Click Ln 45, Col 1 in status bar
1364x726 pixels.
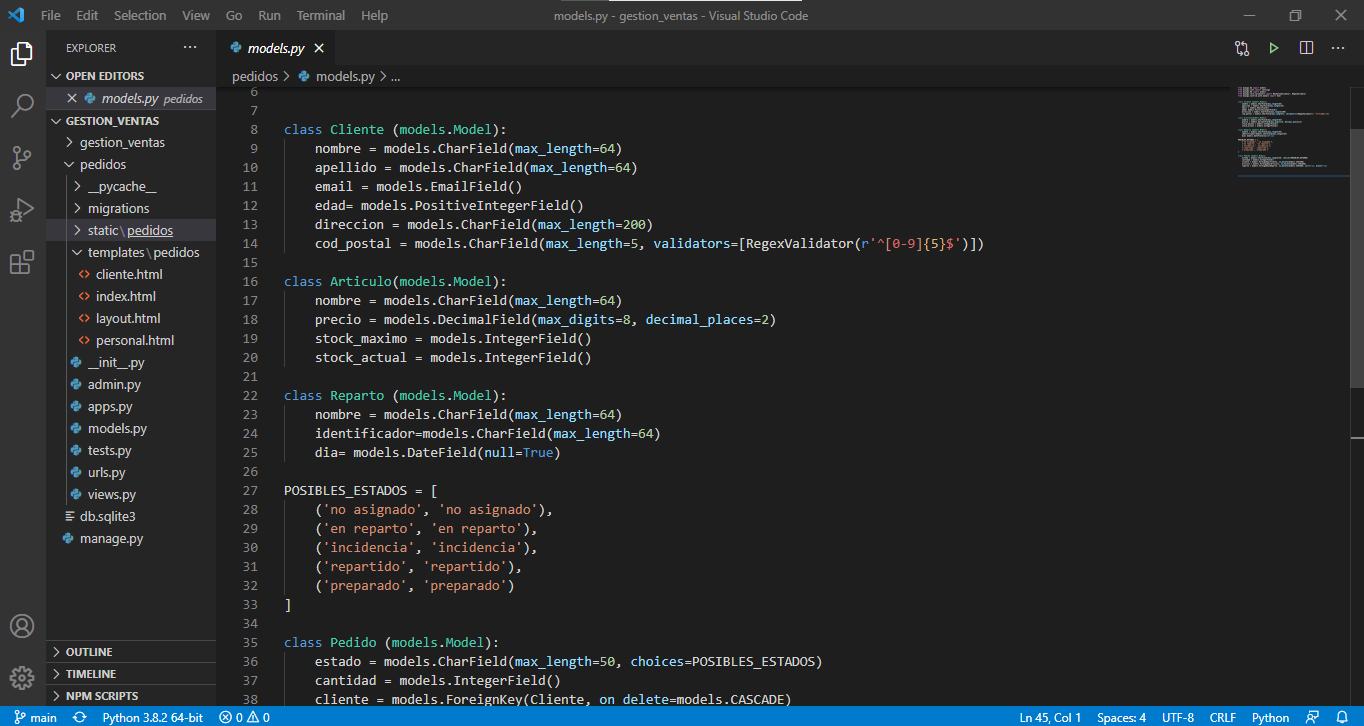click(x=1050, y=718)
